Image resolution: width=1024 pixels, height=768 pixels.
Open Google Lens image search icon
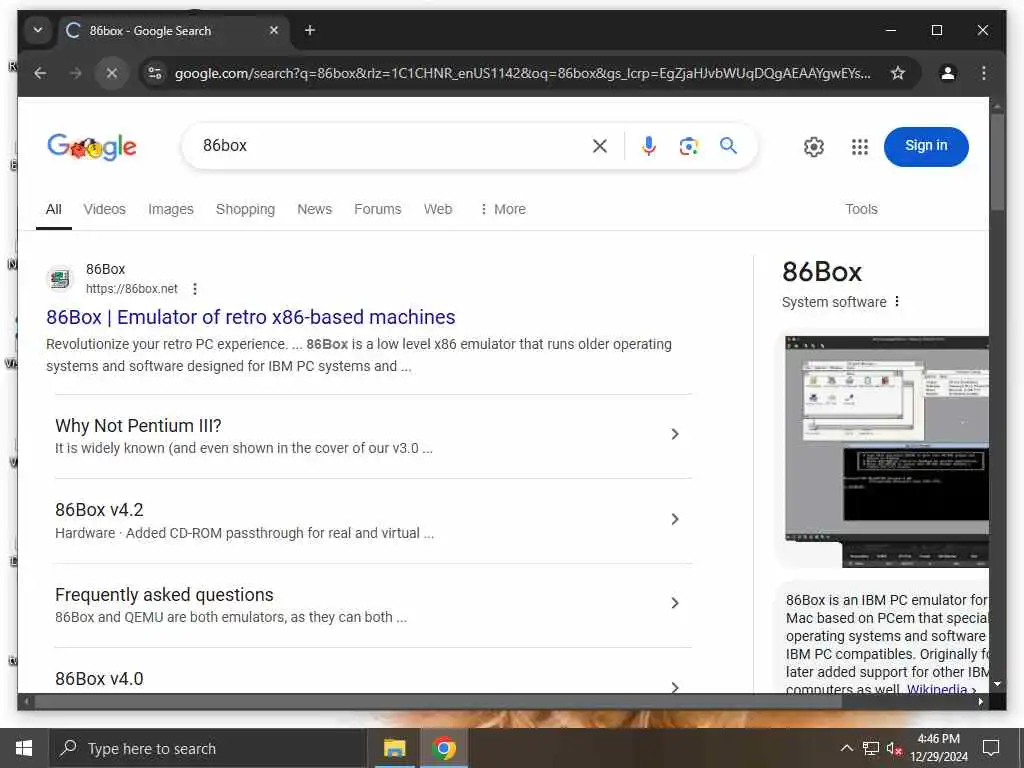click(x=688, y=146)
